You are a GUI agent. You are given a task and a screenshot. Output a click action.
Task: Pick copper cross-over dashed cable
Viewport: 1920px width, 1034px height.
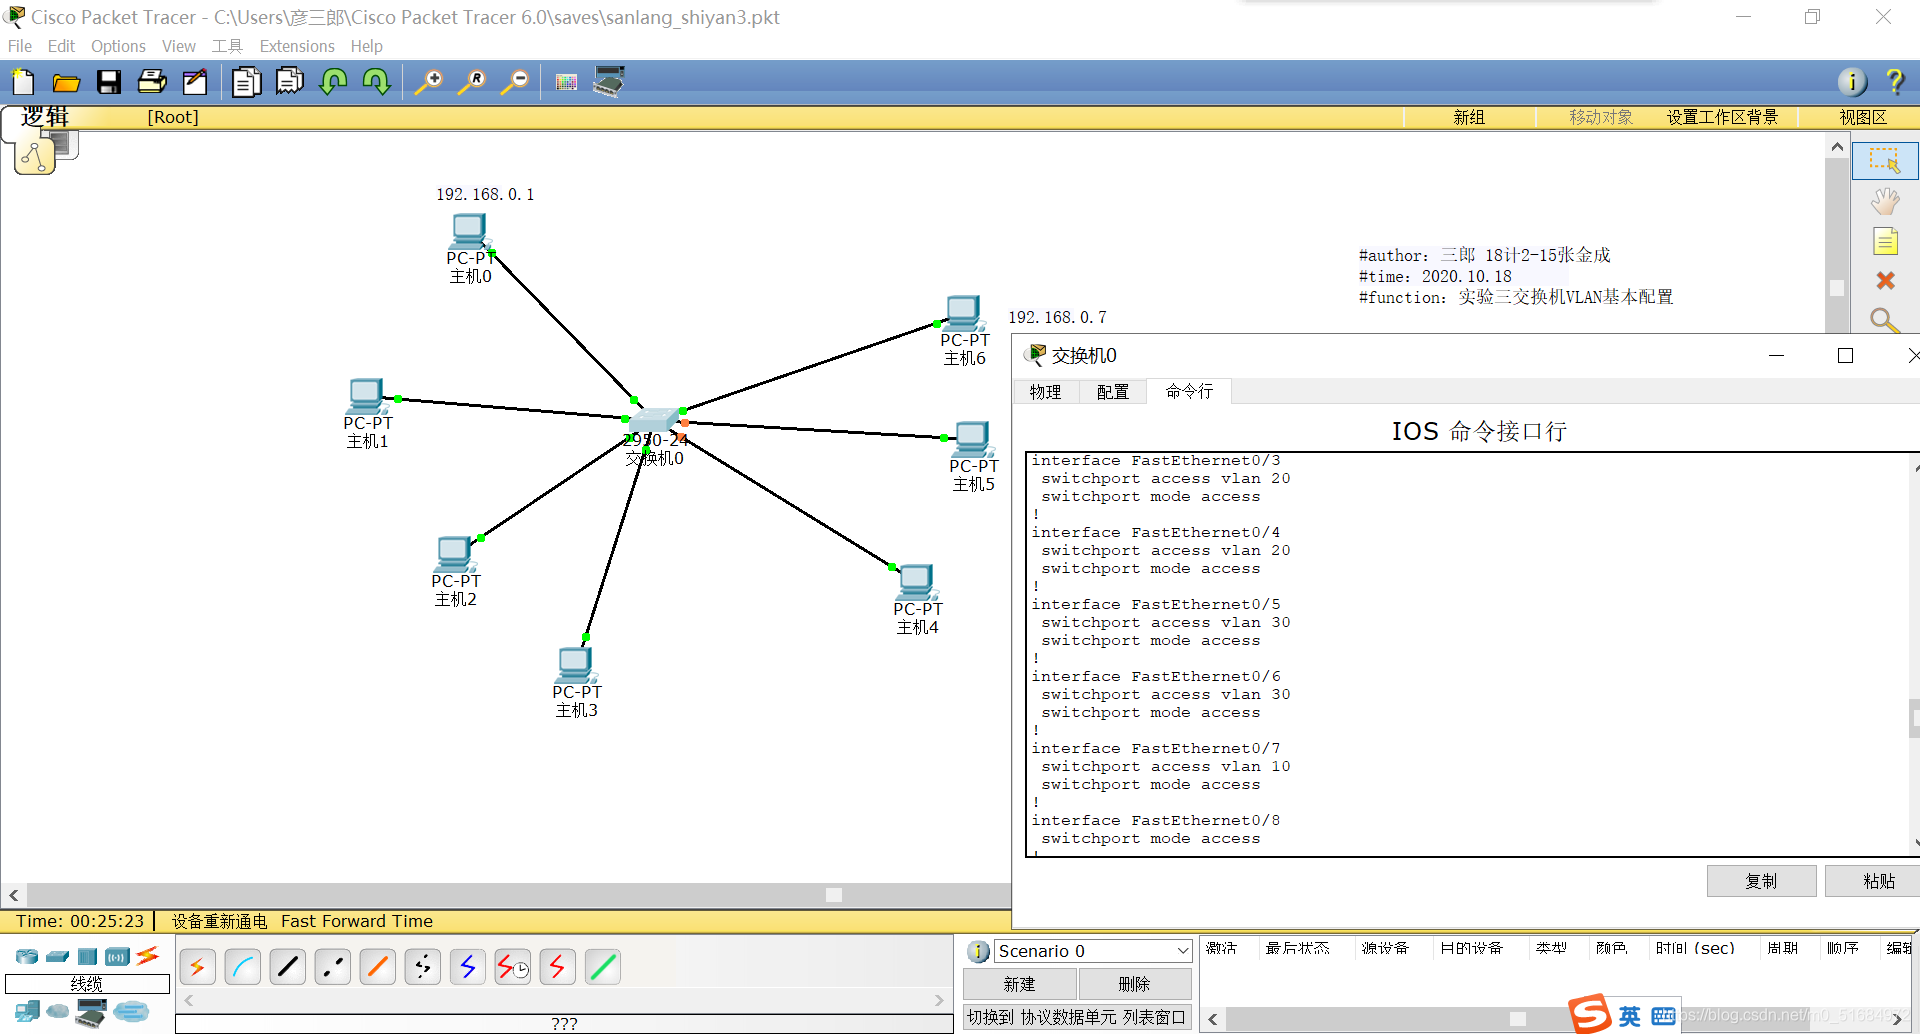click(x=333, y=967)
